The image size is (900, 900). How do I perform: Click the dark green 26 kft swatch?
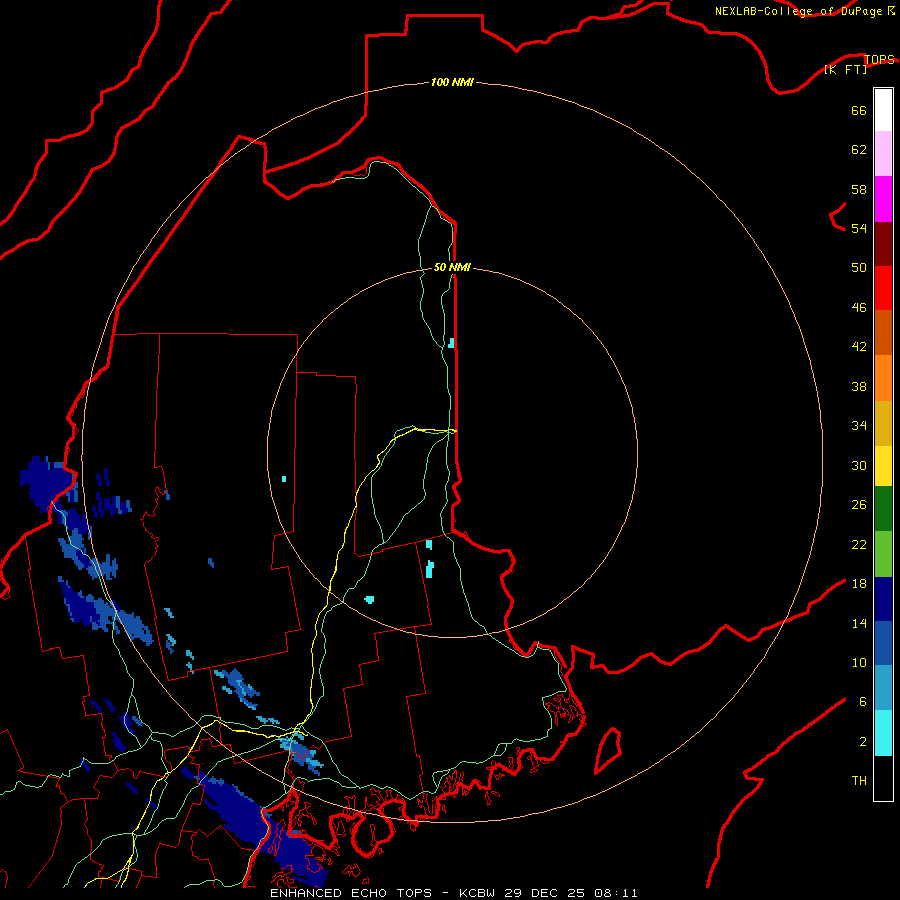[x=883, y=509]
